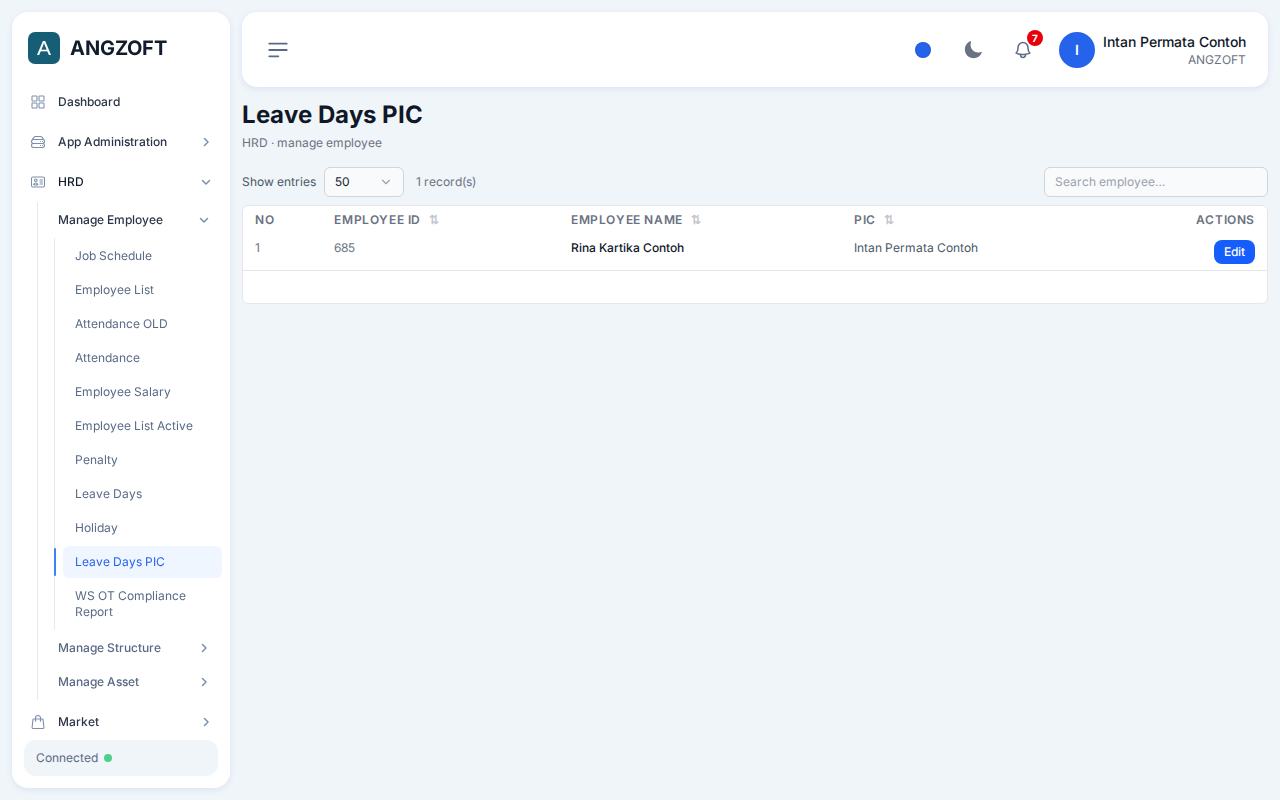The height and width of the screenshot is (800, 1280).
Task: Switch to dark mode moon icon
Action: coord(973,50)
